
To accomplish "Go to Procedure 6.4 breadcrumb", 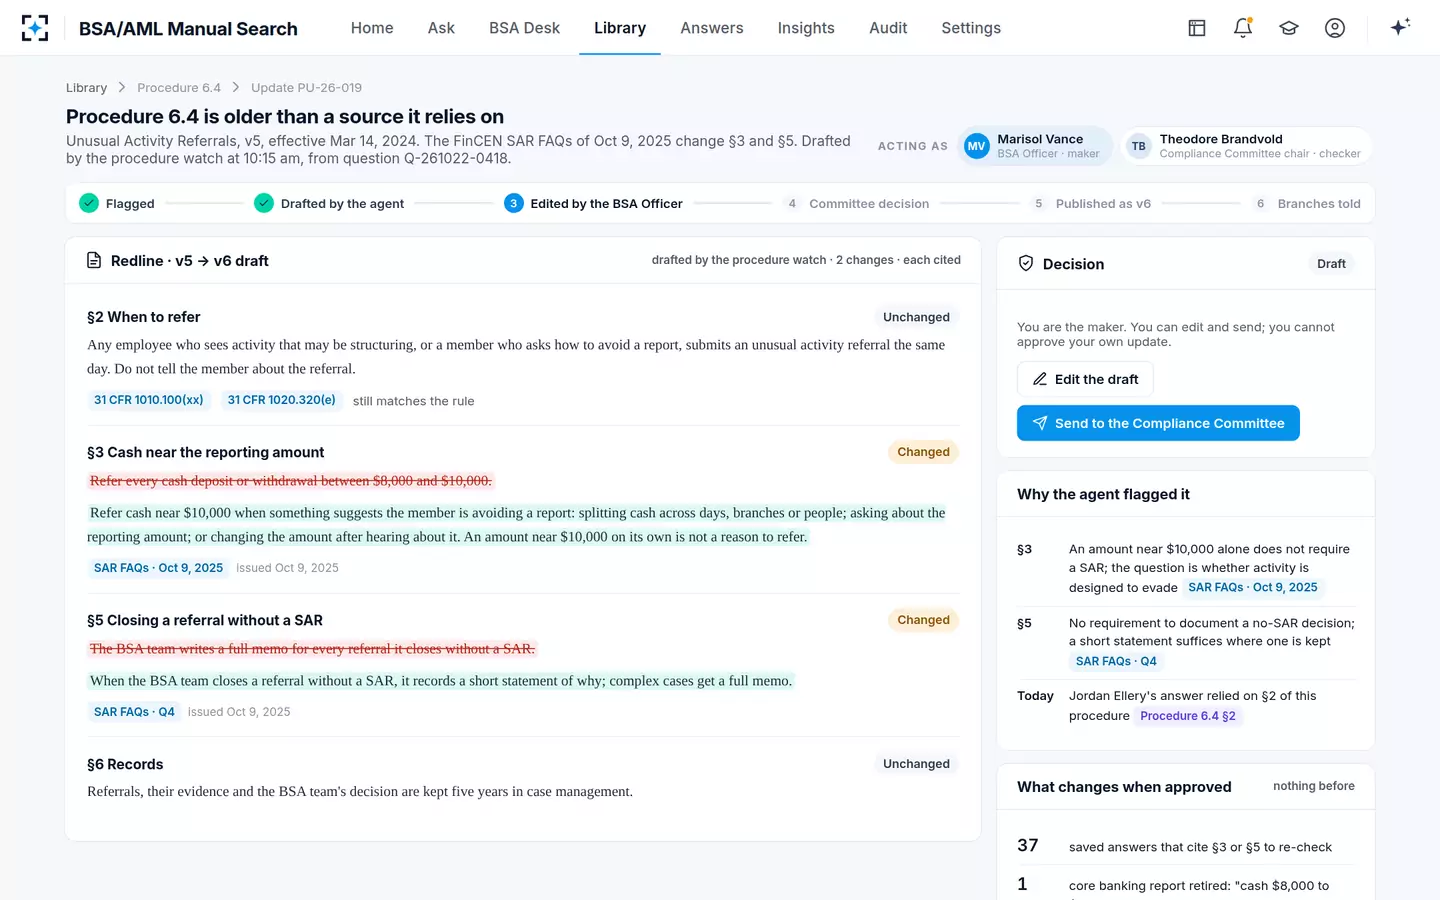I will coord(179,88).
